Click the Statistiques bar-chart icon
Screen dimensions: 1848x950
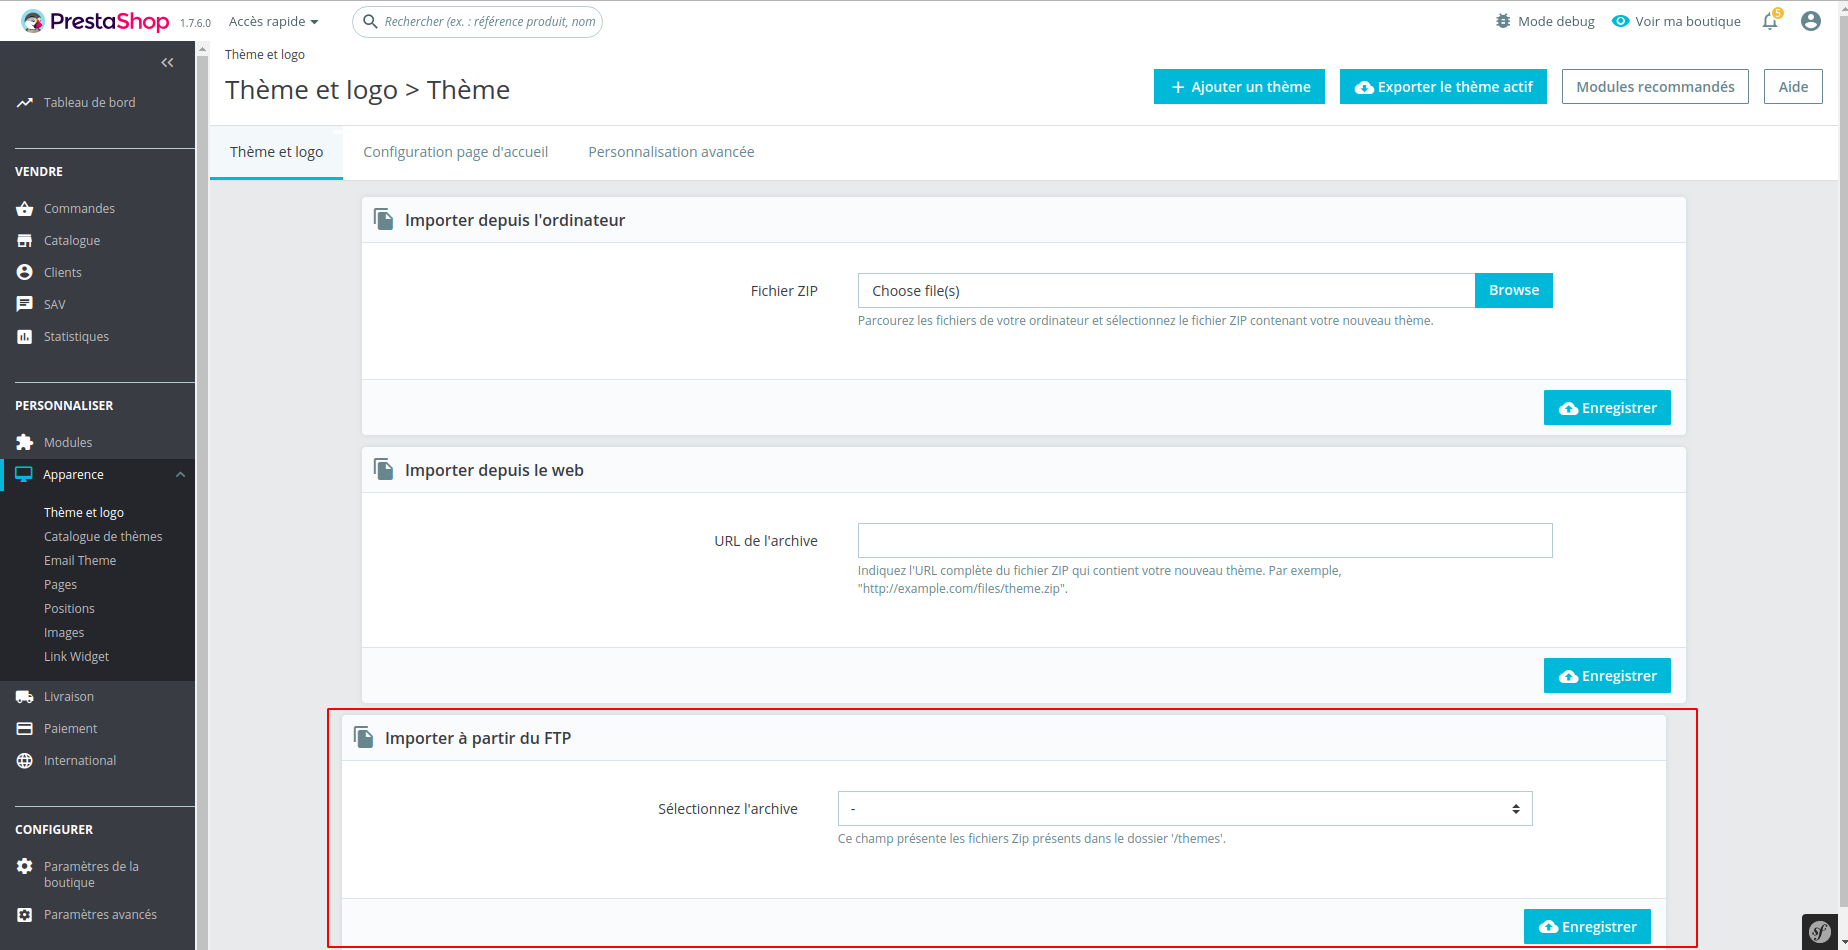point(24,336)
